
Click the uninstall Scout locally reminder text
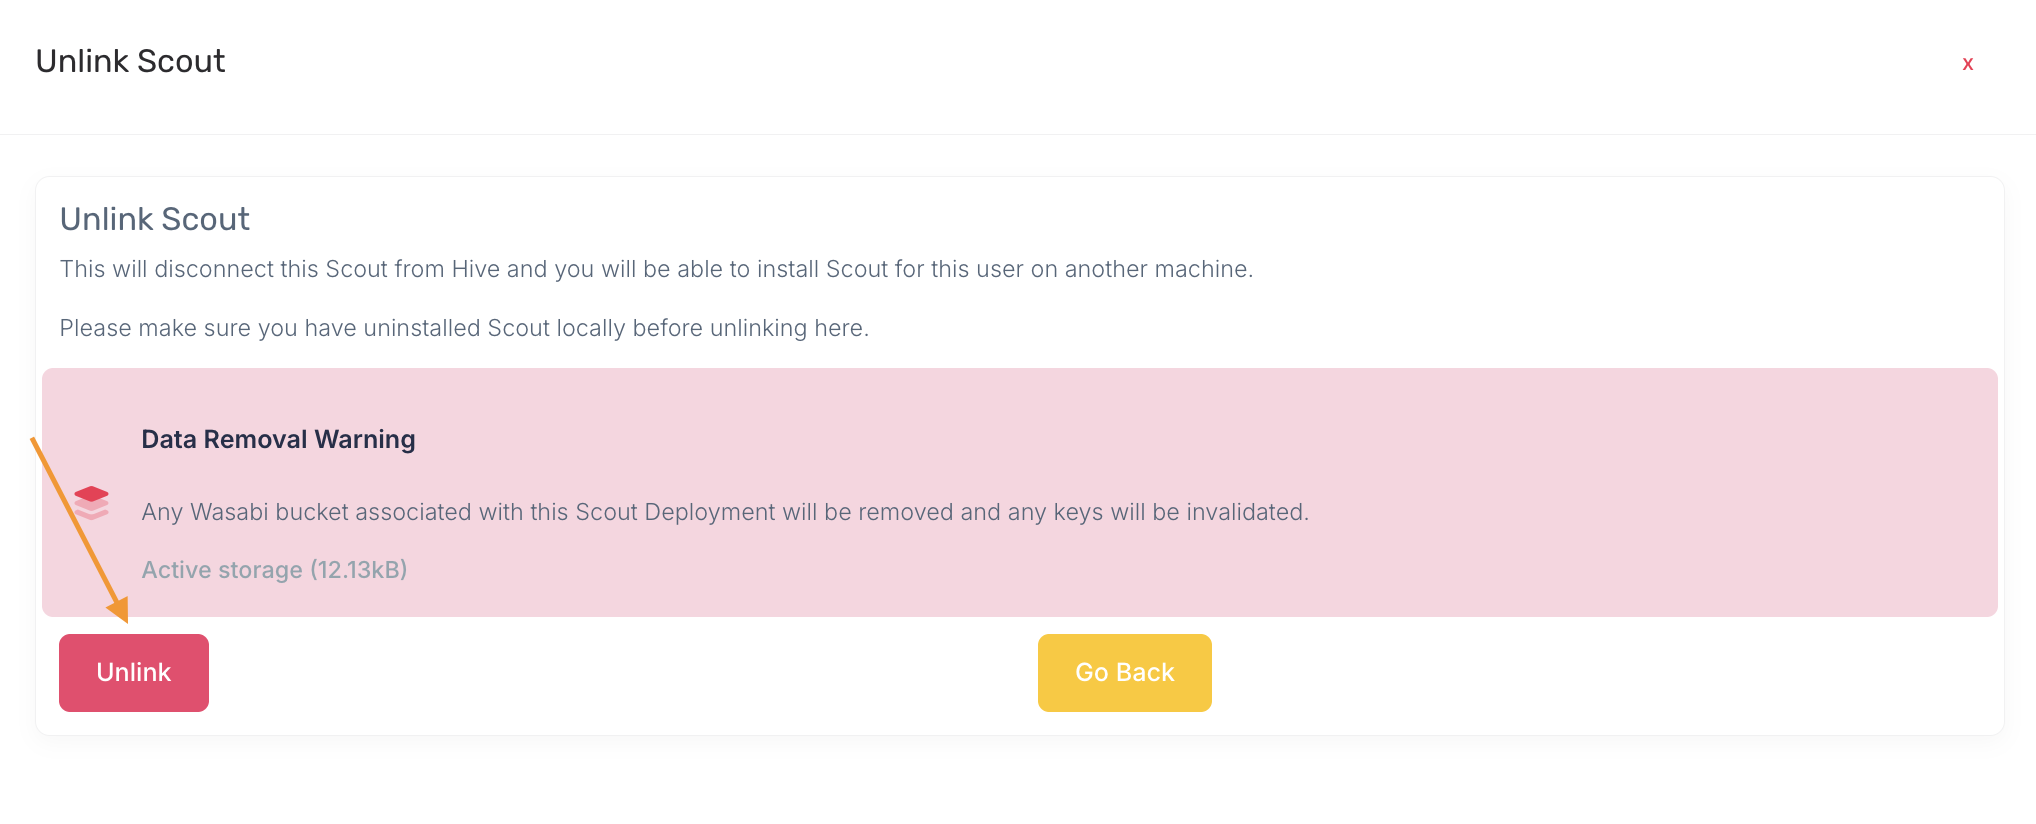pos(464,328)
